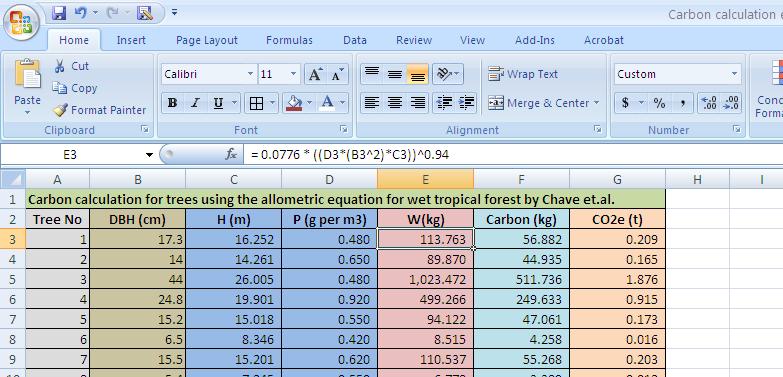Toggle Italic formatting
Screen dimensions: 783x377
(x=195, y=103)
